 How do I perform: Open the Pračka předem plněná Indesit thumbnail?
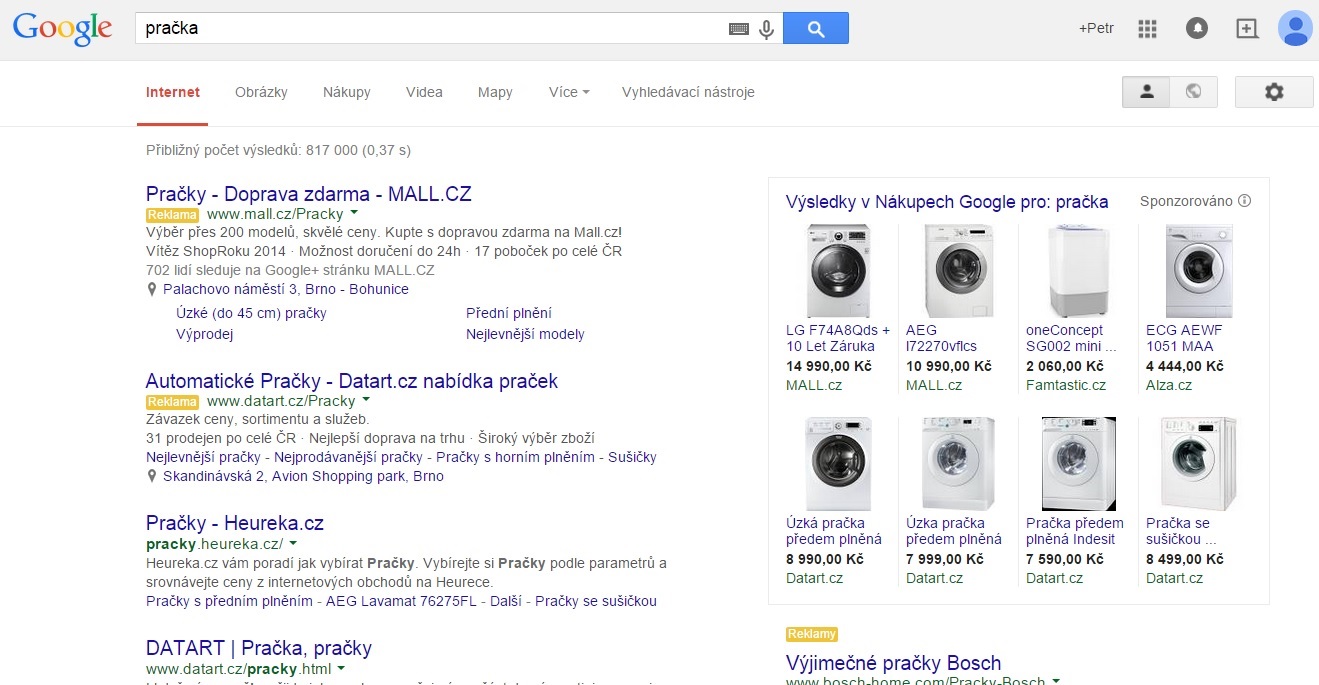click(x=1078, y=463)
